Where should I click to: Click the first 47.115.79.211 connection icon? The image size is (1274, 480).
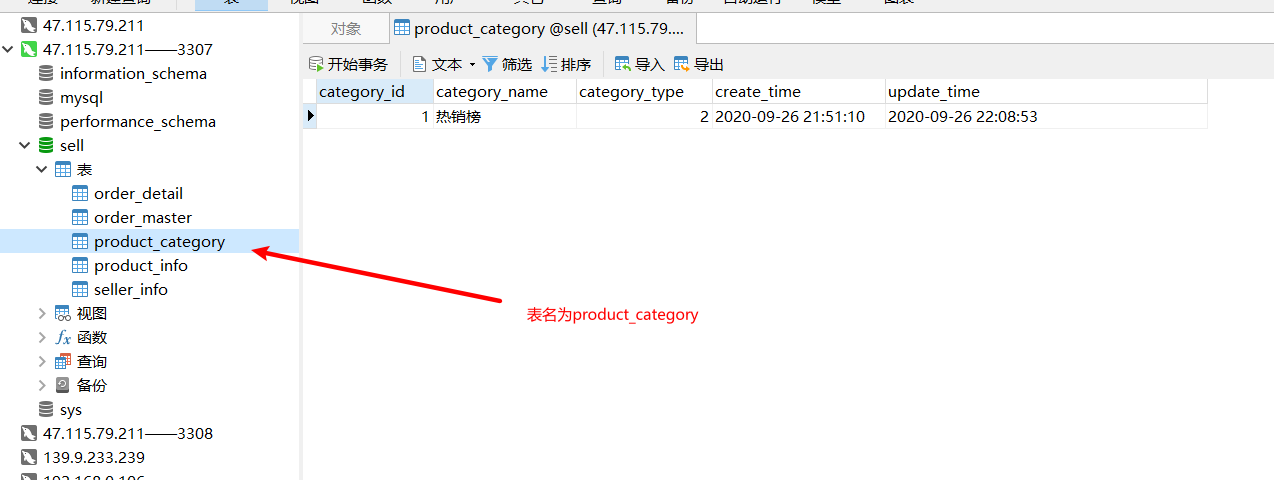pyautogui.click(x=29, y=25)
